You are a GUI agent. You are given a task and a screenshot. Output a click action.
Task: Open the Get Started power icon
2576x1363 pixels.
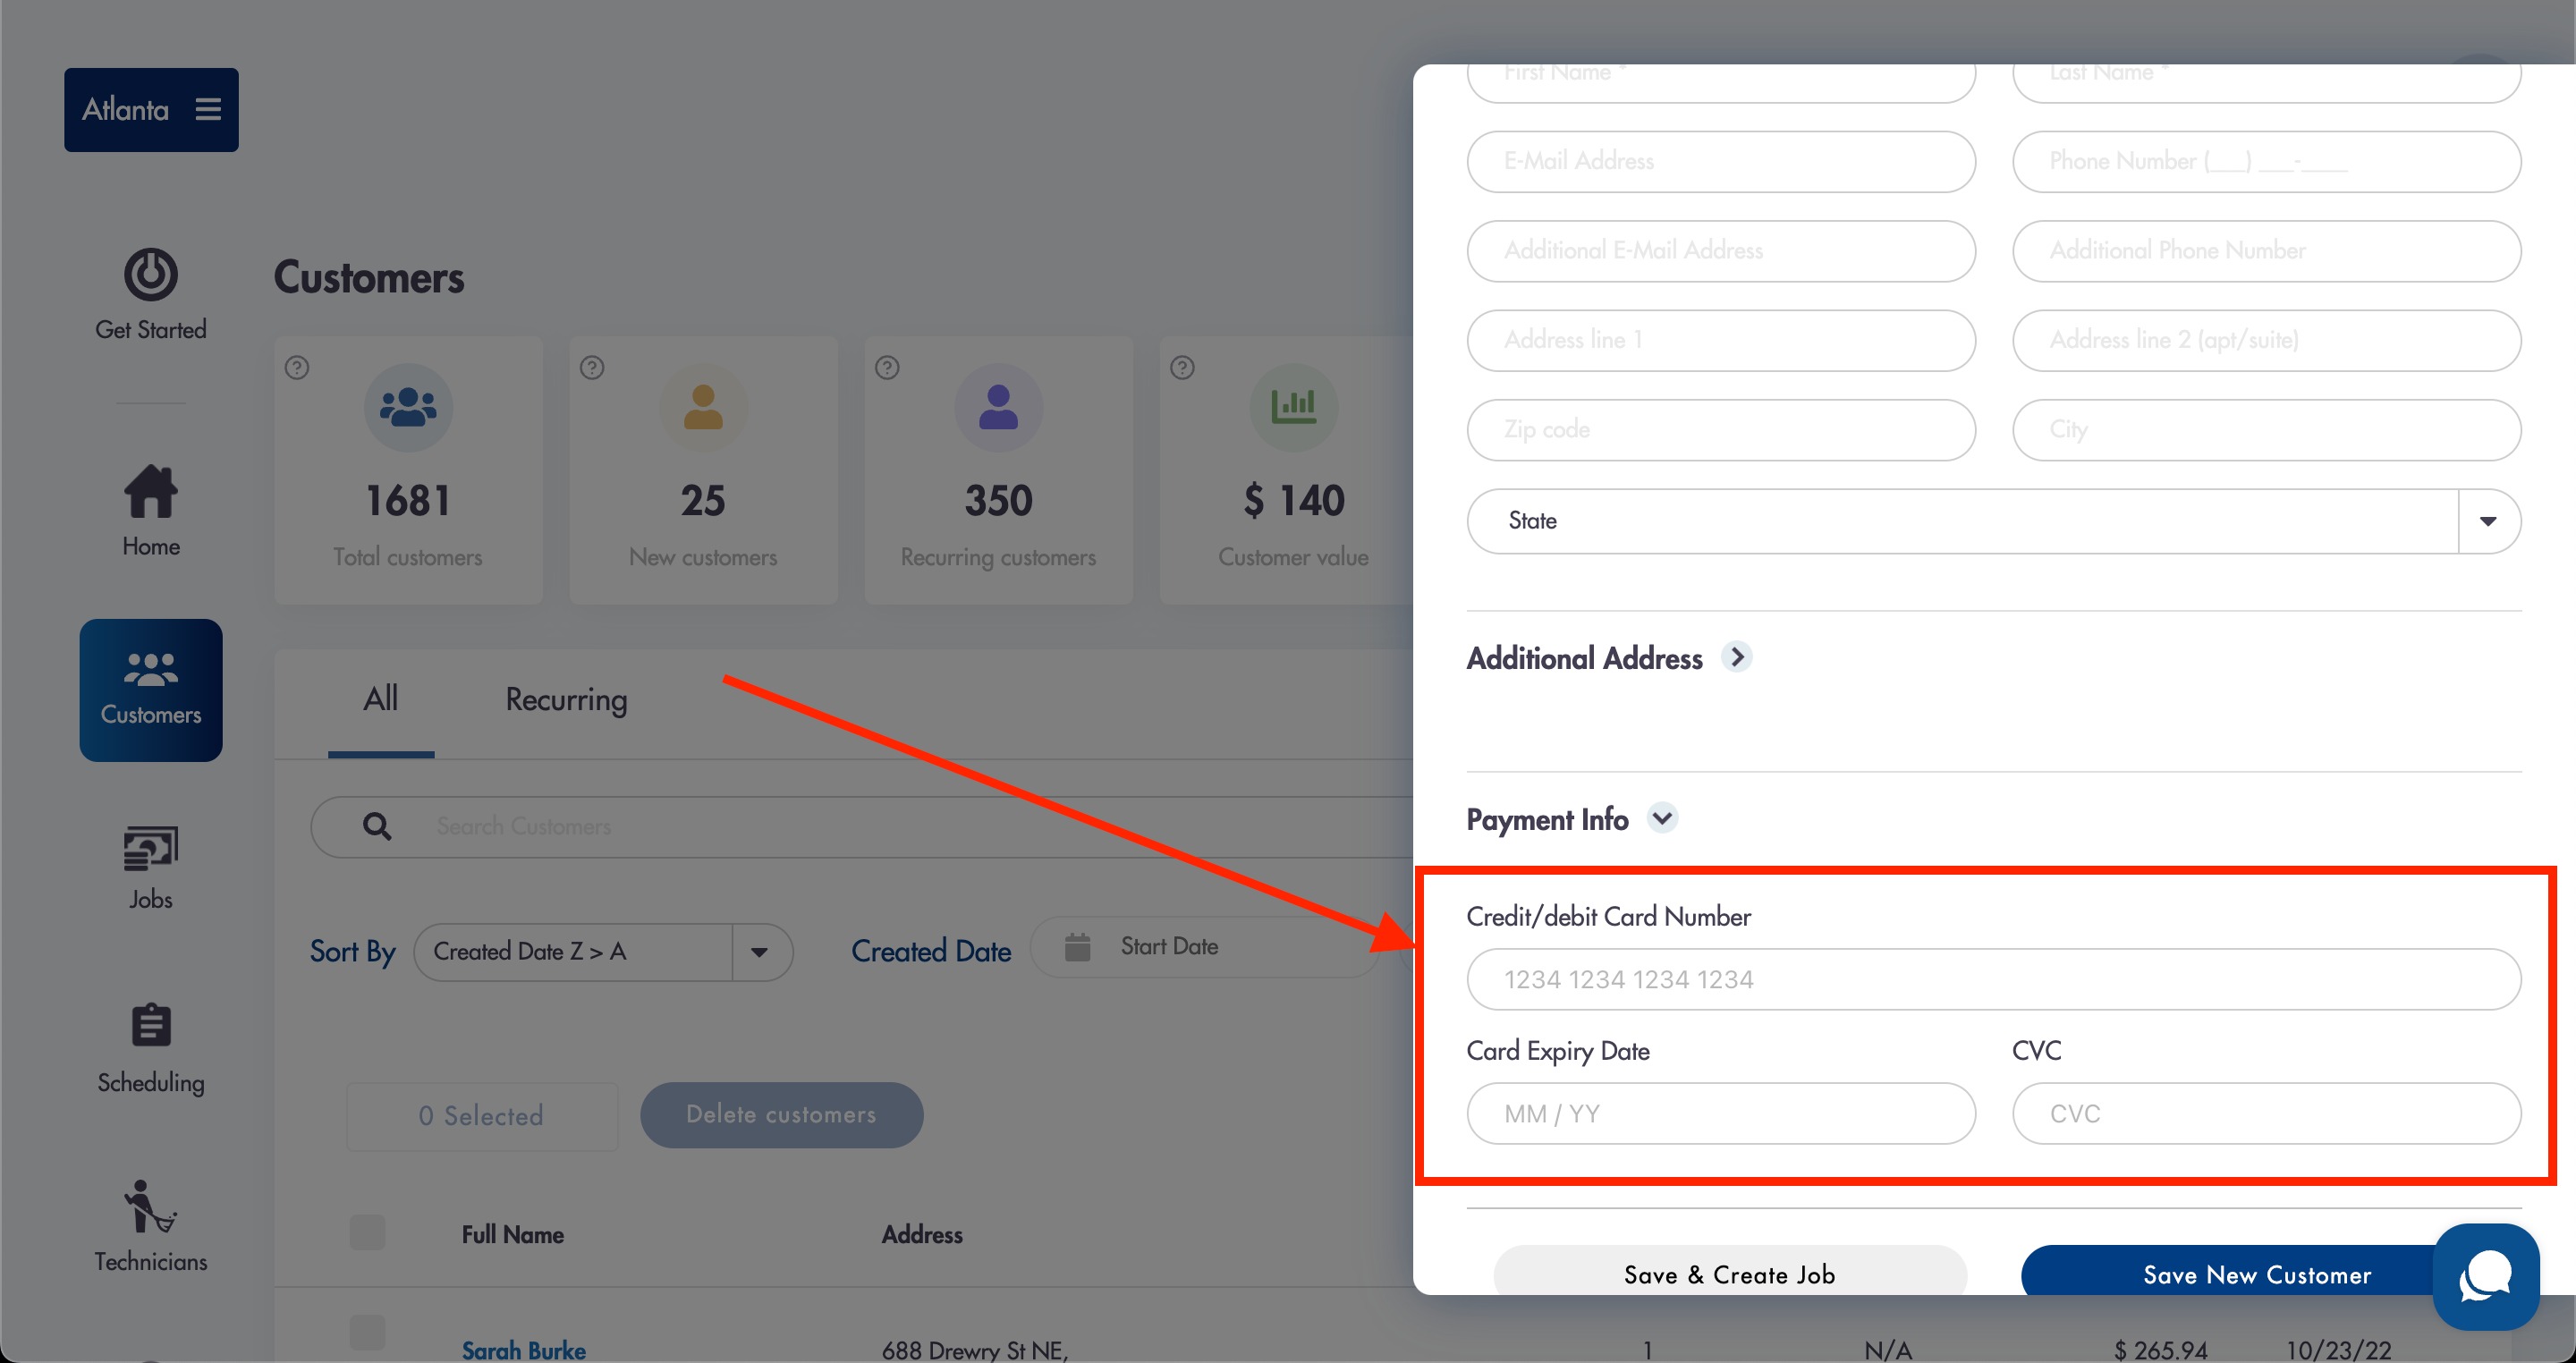(151, 274)
